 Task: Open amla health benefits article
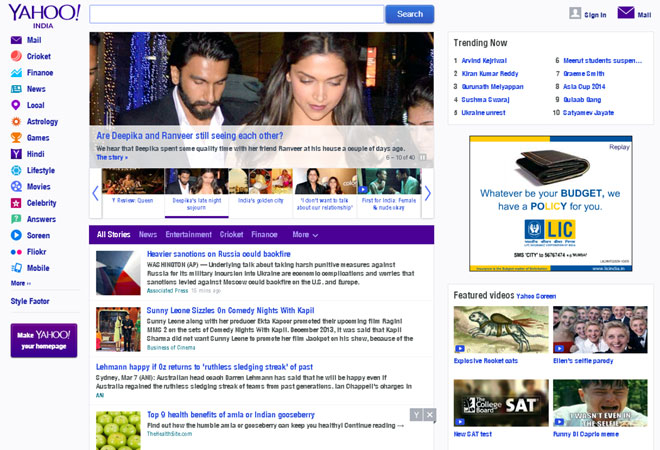pos(231,415)
